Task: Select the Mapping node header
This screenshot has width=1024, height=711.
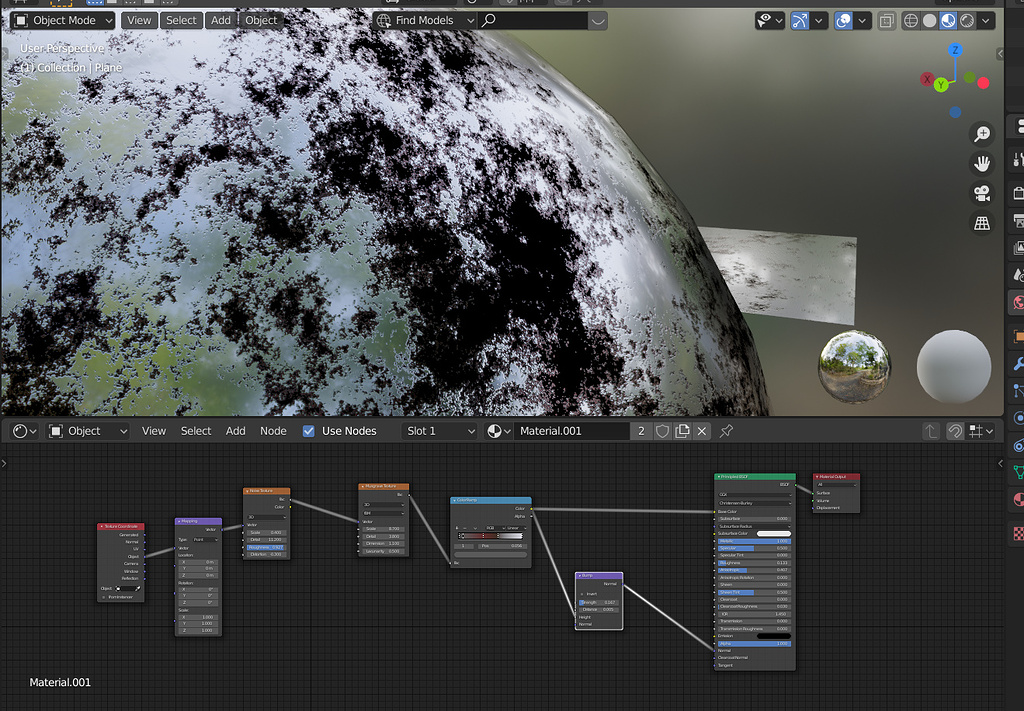Action: point(199,521)
